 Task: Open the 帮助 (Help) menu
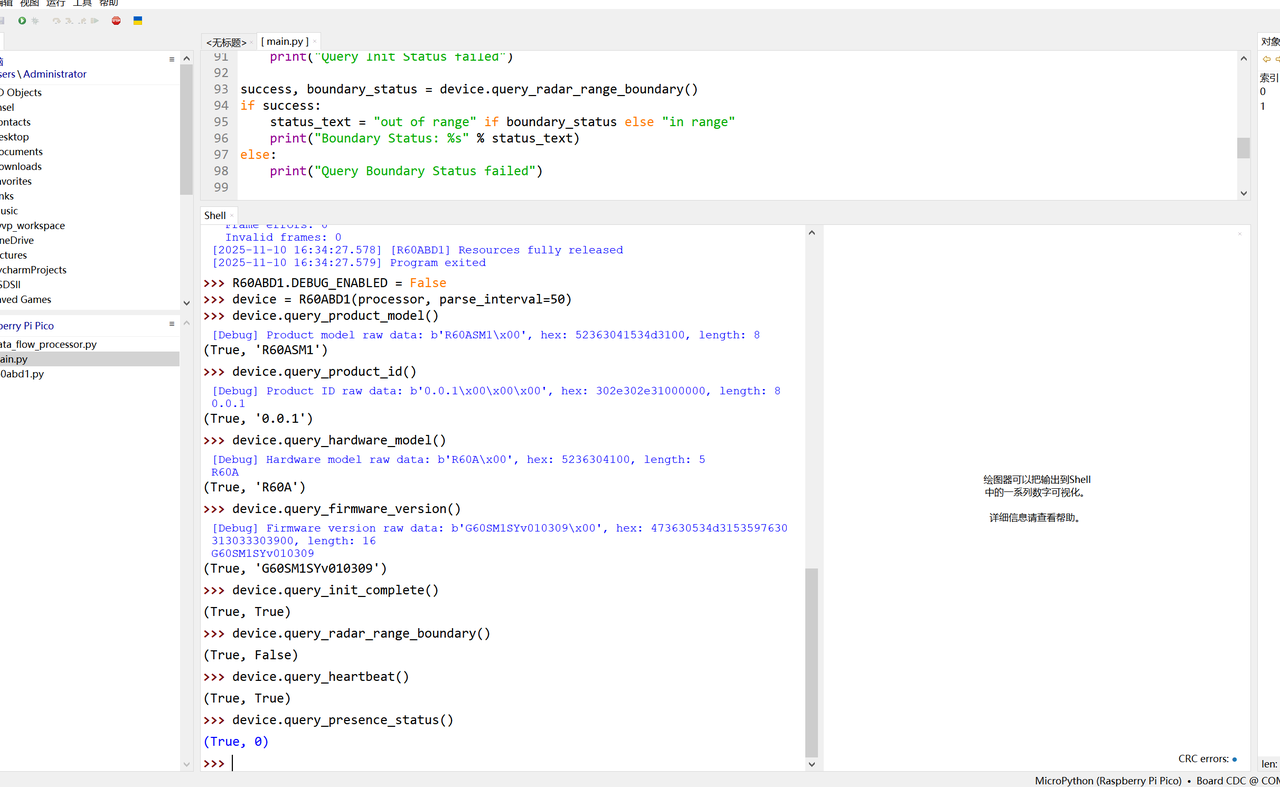click(108, 3)
